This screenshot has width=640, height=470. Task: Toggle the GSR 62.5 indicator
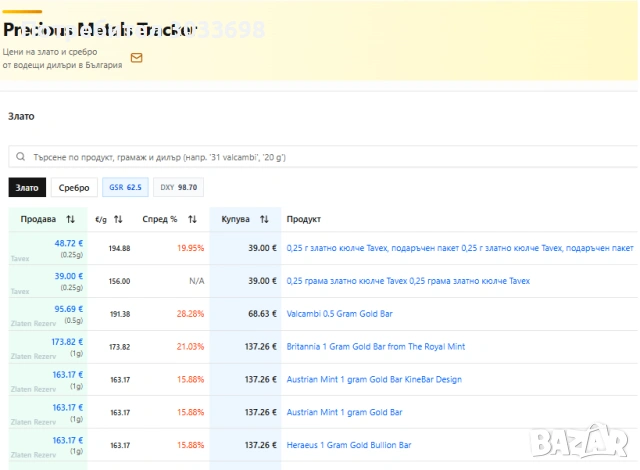(125, 187)
